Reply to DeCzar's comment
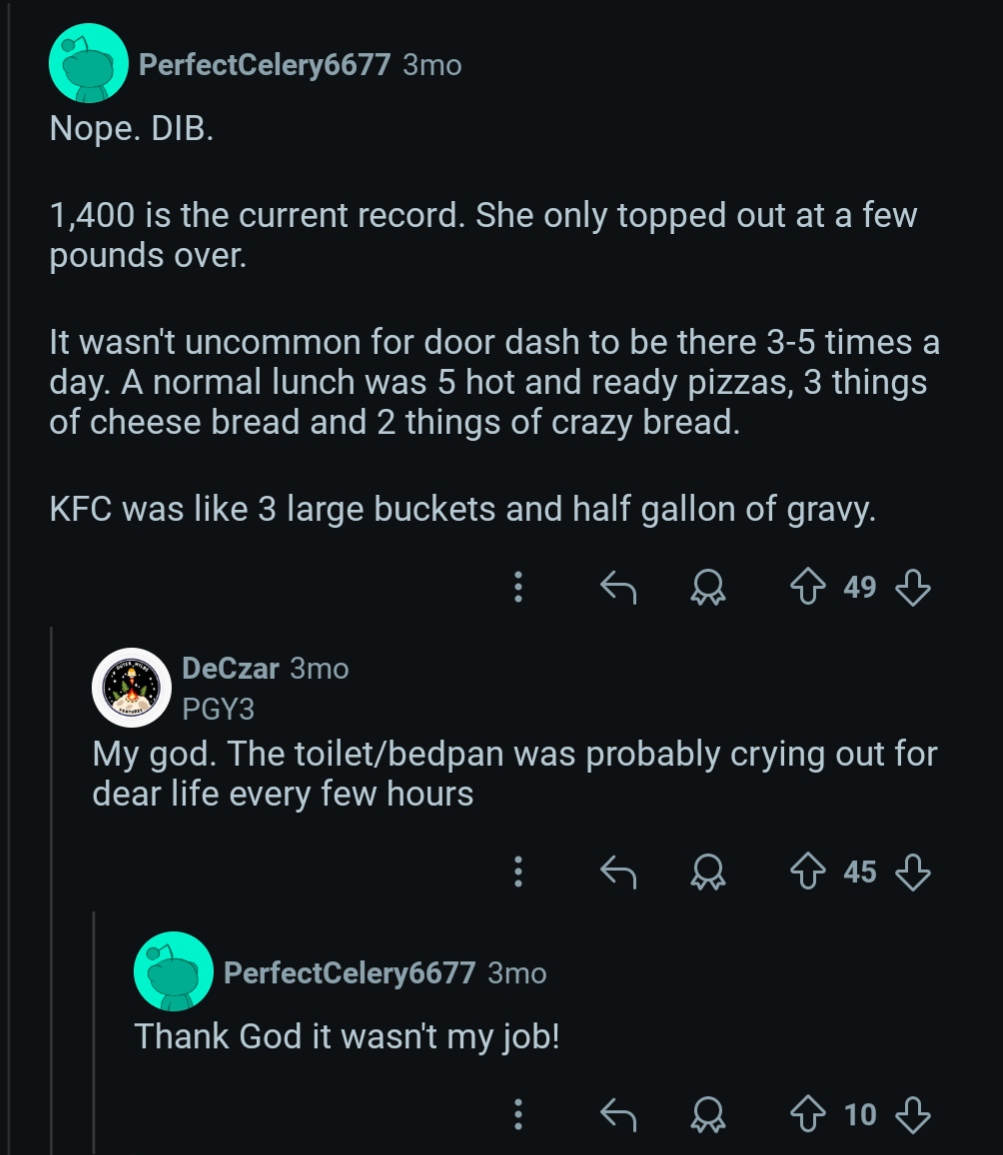 [x=617, y=872]
